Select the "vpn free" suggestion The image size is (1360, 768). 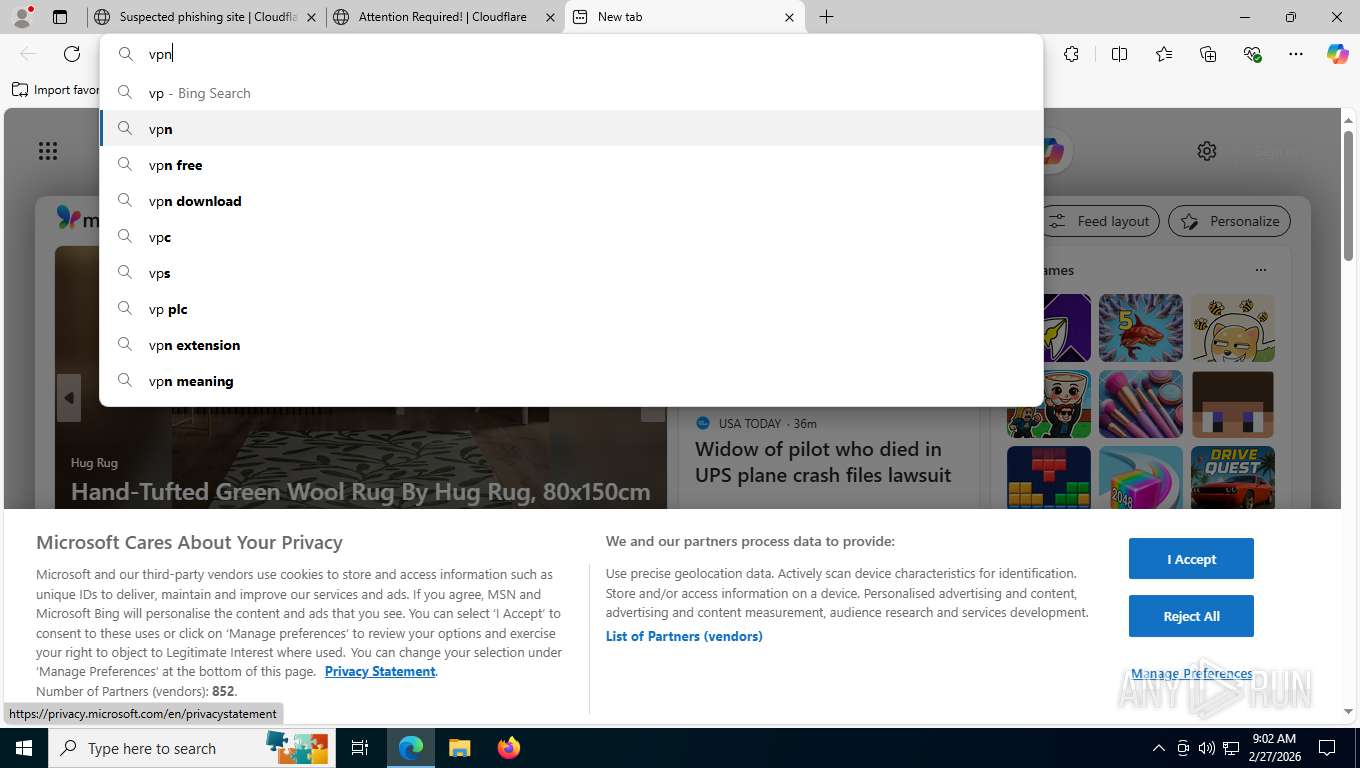coord(571,165)
